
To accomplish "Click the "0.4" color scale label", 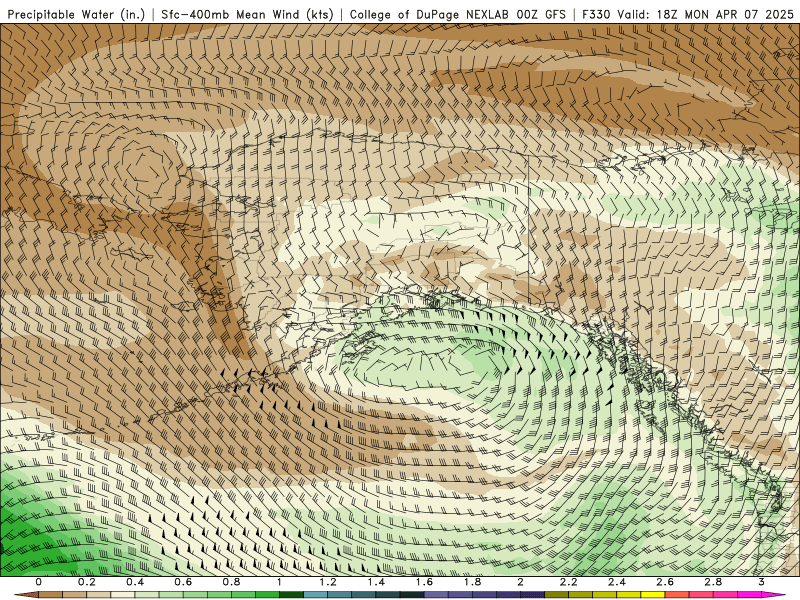I will pos(135,582).
